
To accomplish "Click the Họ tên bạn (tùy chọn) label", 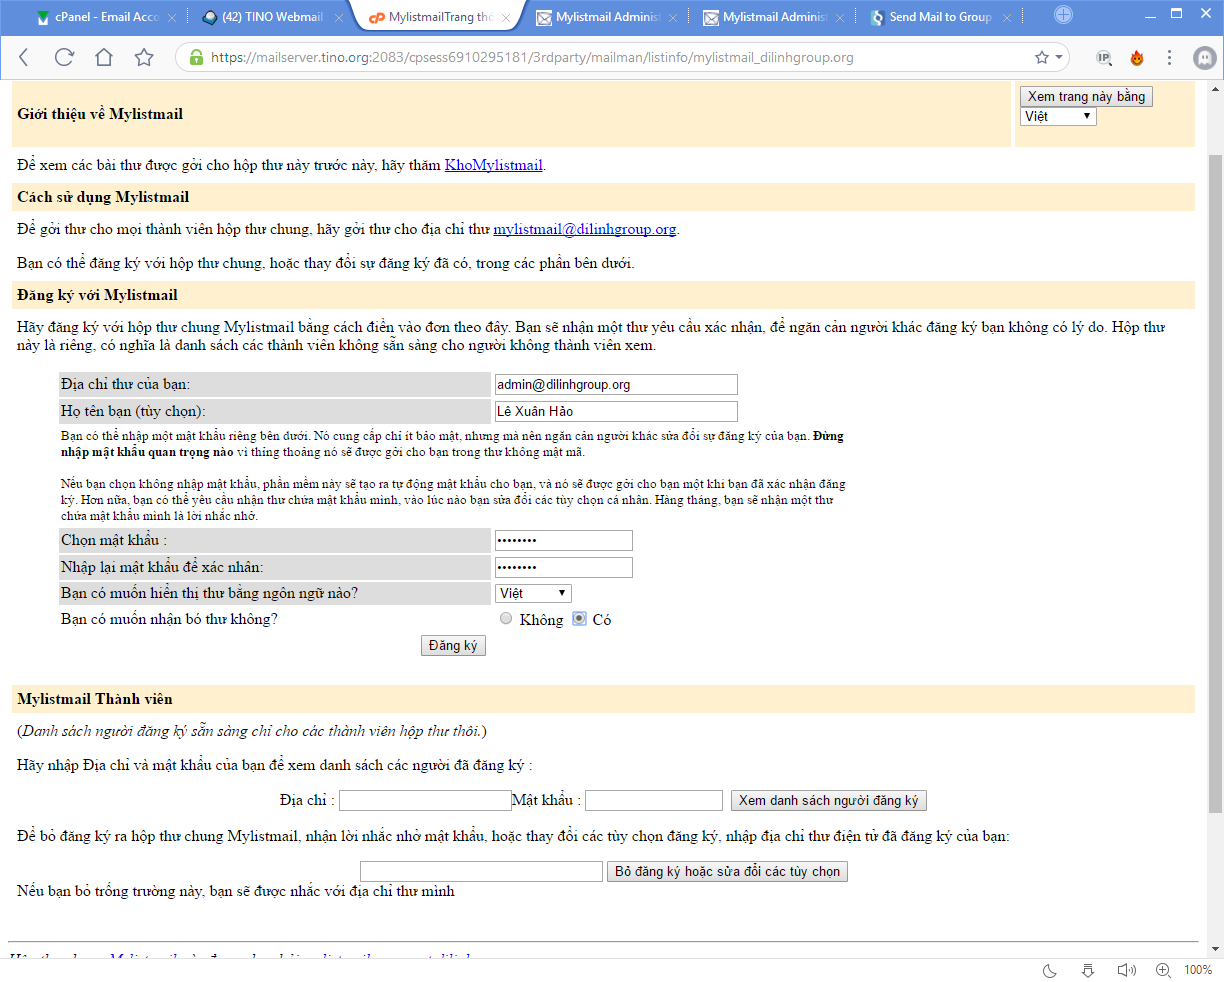I will point(133,411).
